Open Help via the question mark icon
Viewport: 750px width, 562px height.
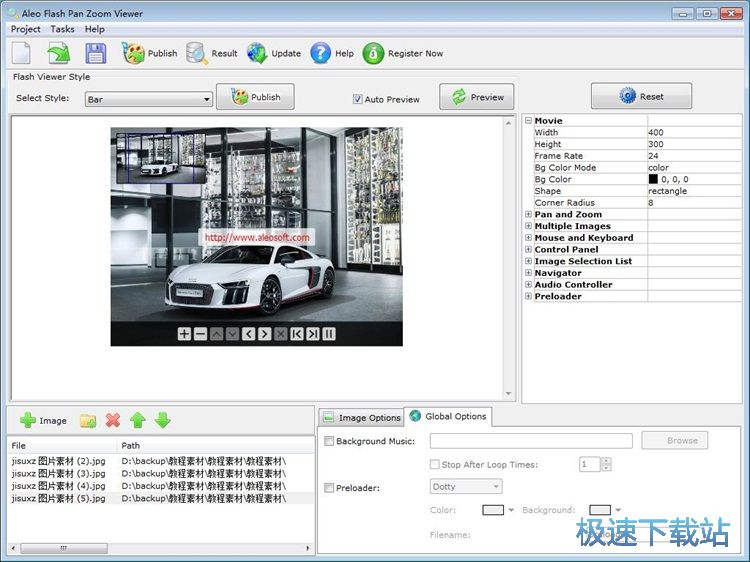pyautogui.click(x=321, y=53)
